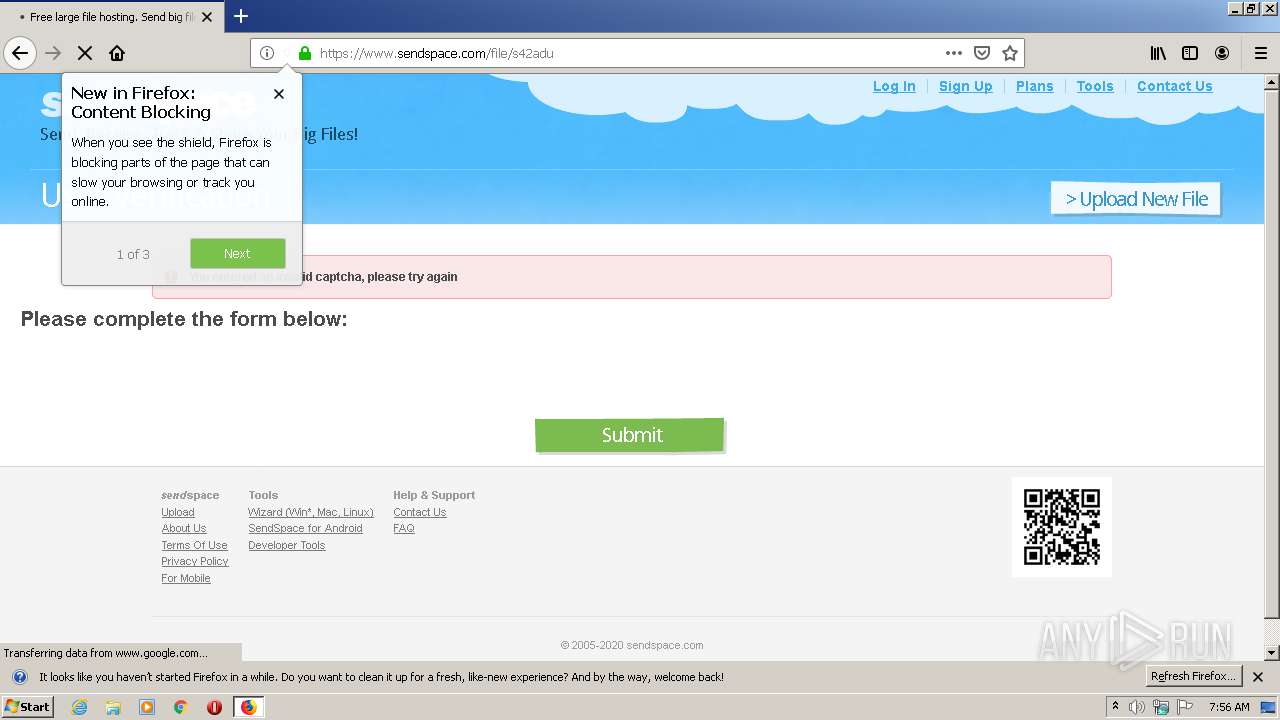The width and height of the screenshot is (1280, 720).
Task: Open Firefox account icon
Action: pyautogui.click(x=1222, y=53)
